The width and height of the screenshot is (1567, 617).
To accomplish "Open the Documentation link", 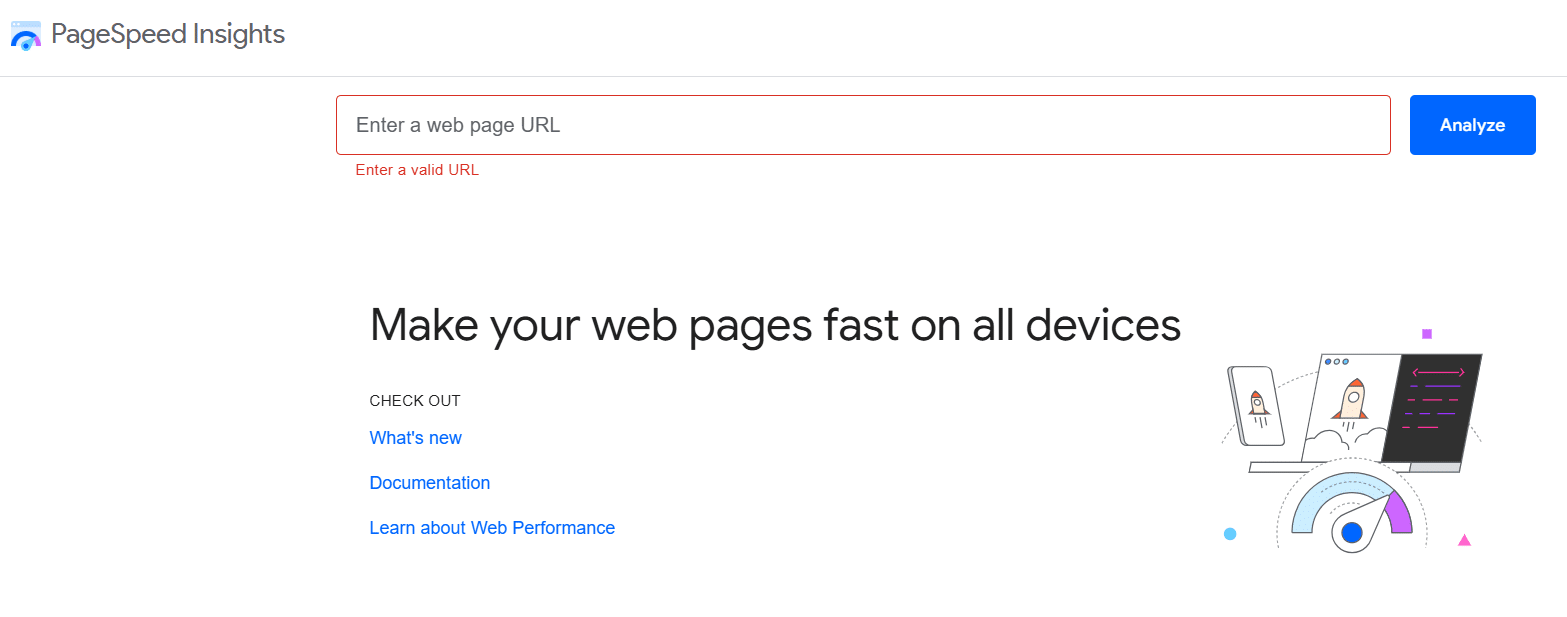I will (x=429, y=482).
